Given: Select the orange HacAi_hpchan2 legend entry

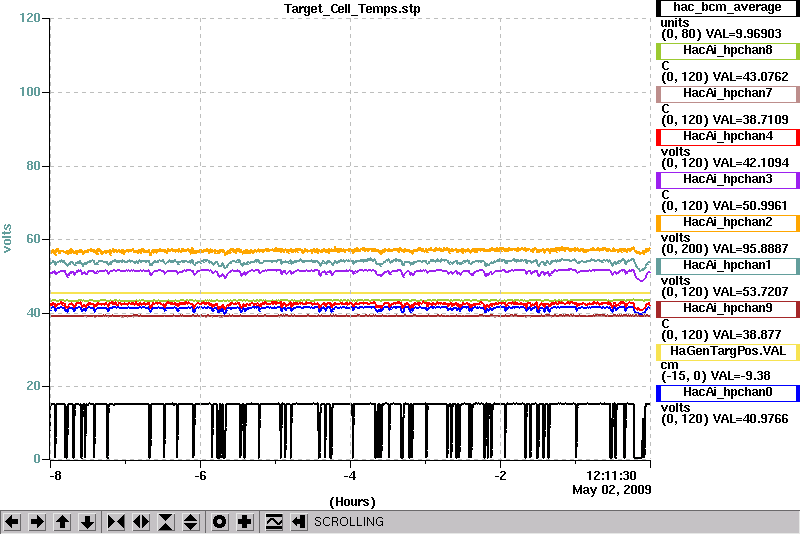Looking at the screenshot, I should pyautogui.click(x=728, y=223).
